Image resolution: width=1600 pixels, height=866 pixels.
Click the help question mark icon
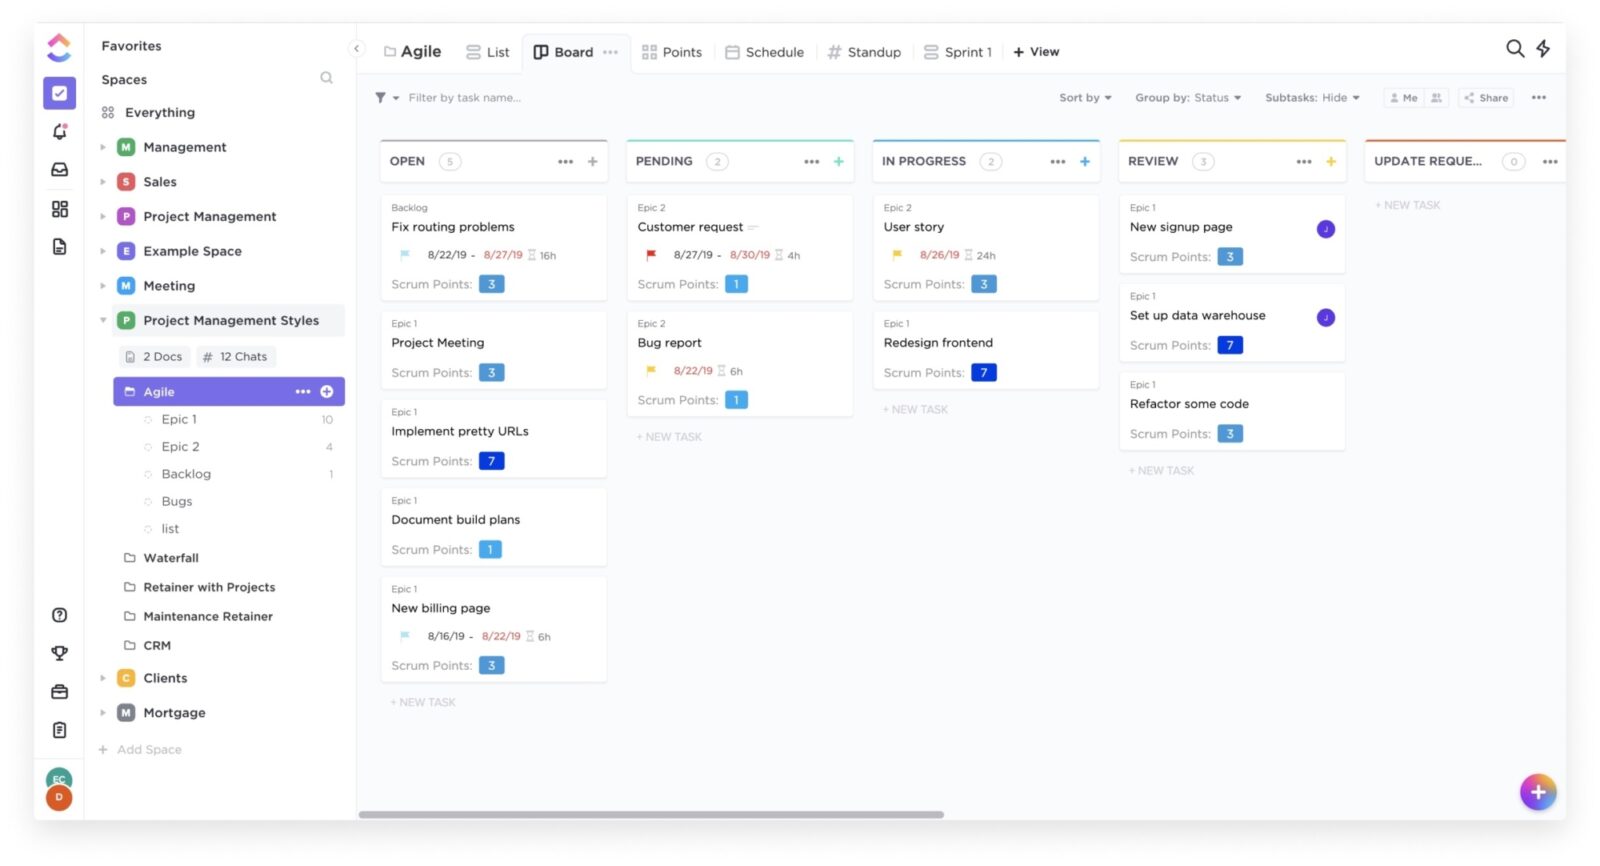(59, 615)
